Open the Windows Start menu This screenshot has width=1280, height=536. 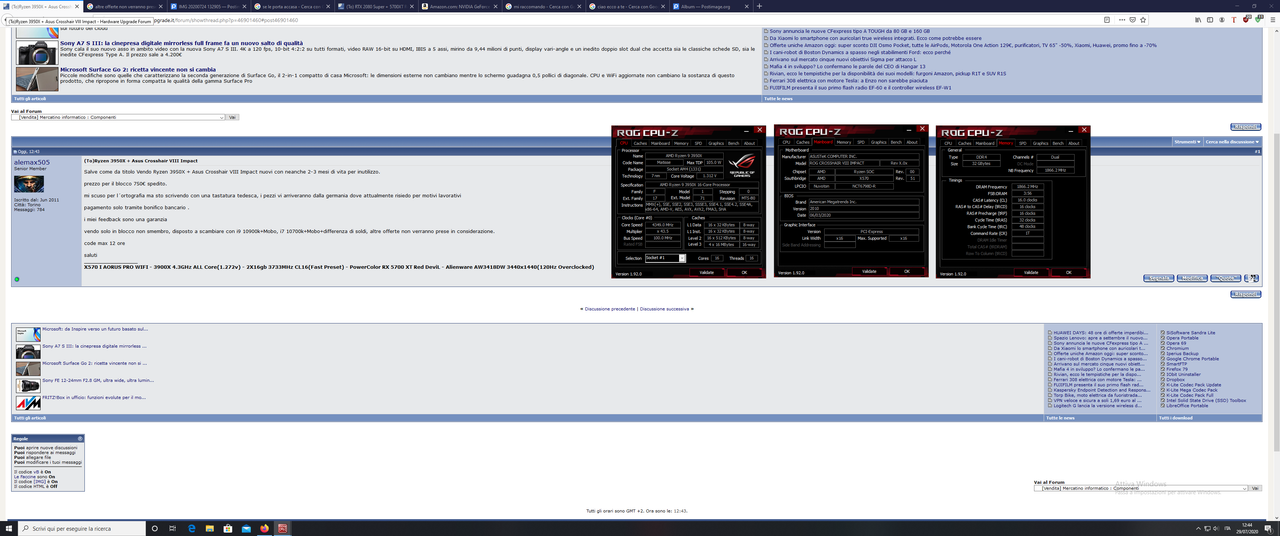(x=9, y=527)
